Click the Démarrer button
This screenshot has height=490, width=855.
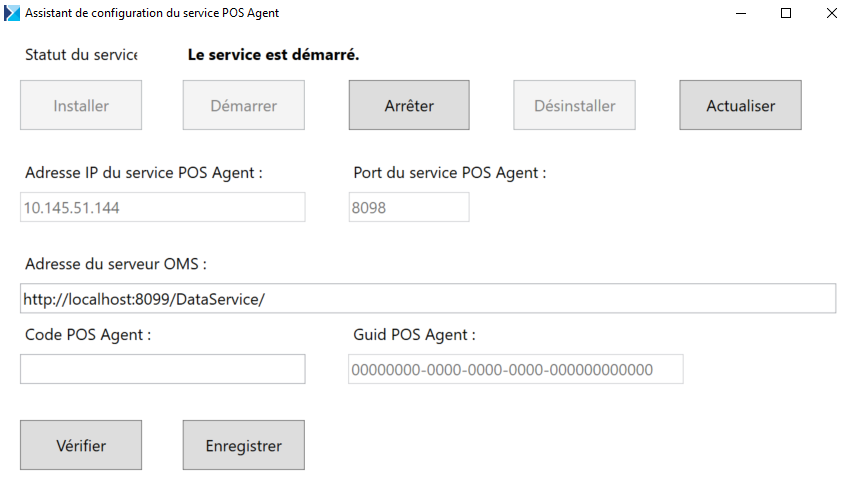(x=244, y=105)
